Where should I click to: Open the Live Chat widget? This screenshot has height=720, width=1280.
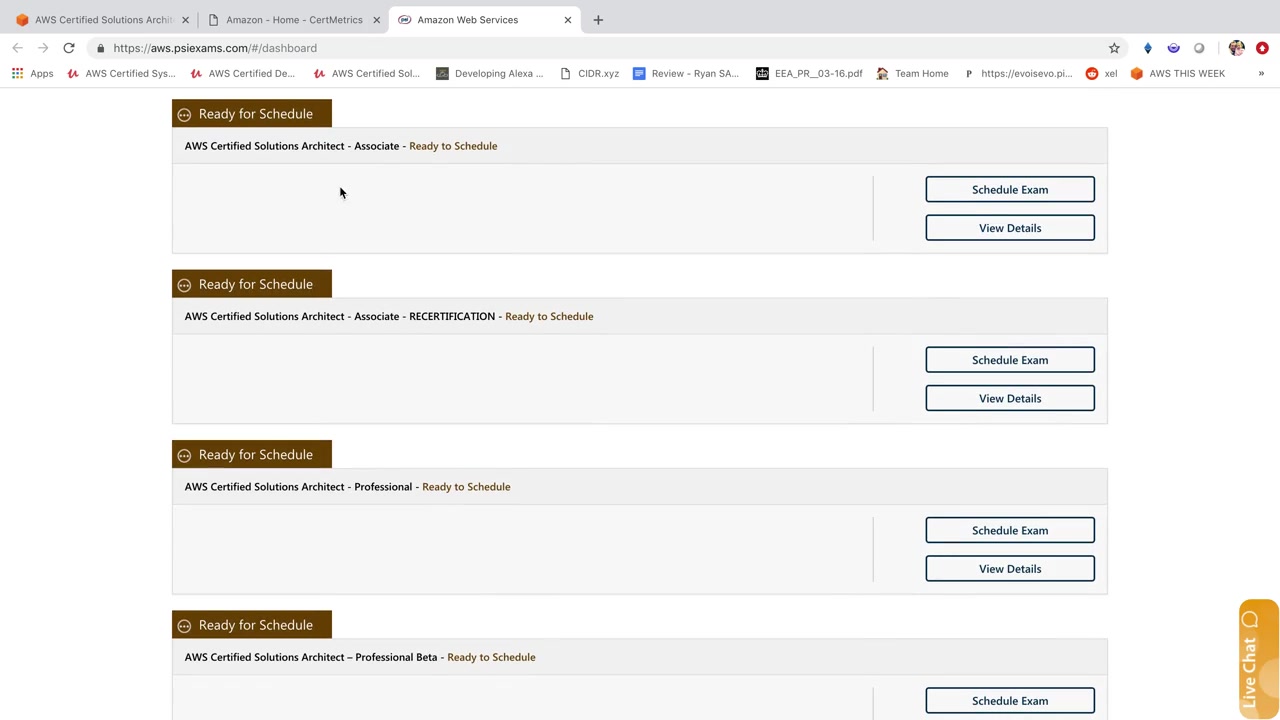pos(1258,659)
